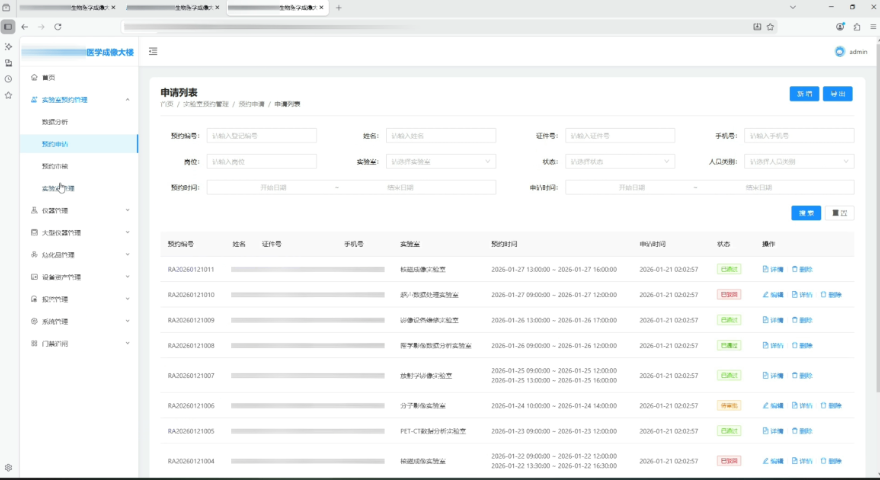
Task: Go back using browser back arrow
Action: 25,26
